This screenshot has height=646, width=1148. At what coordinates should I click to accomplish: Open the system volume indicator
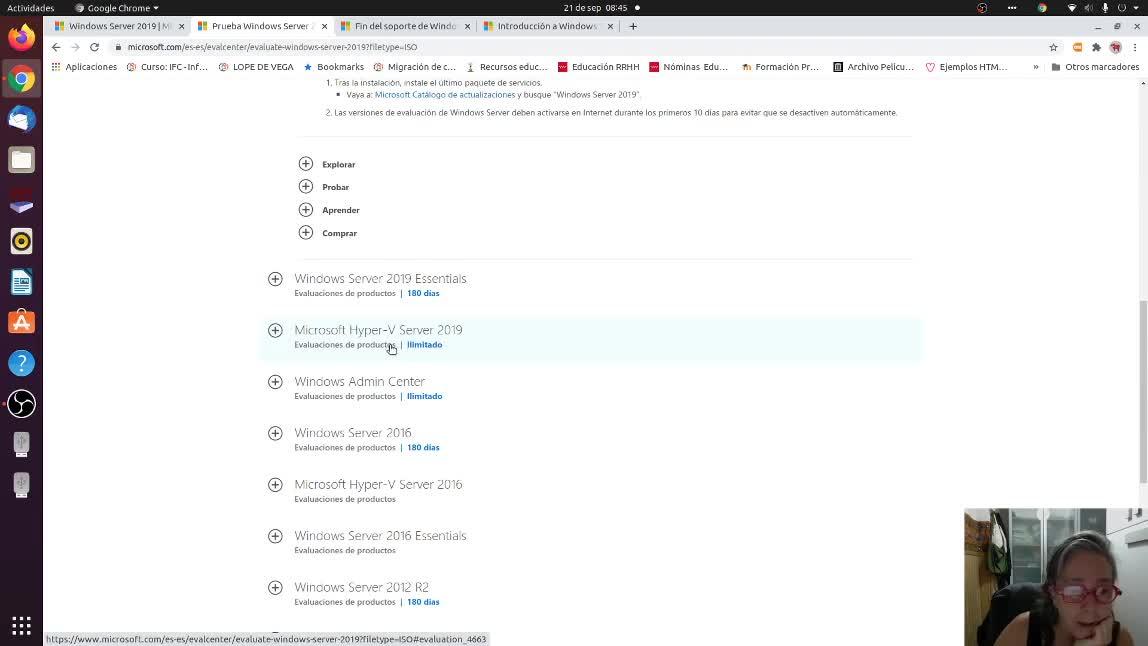(x=1089, y=8)
